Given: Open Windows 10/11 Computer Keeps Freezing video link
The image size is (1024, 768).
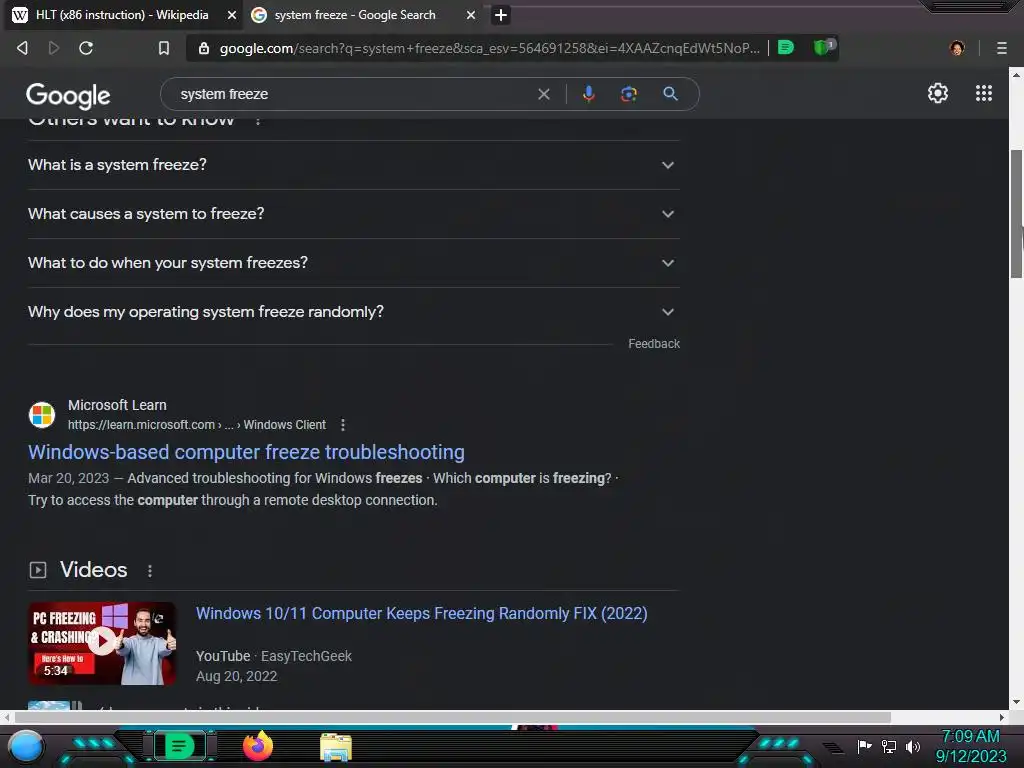Looking at the screenshot, I should [x=422, y=614].
